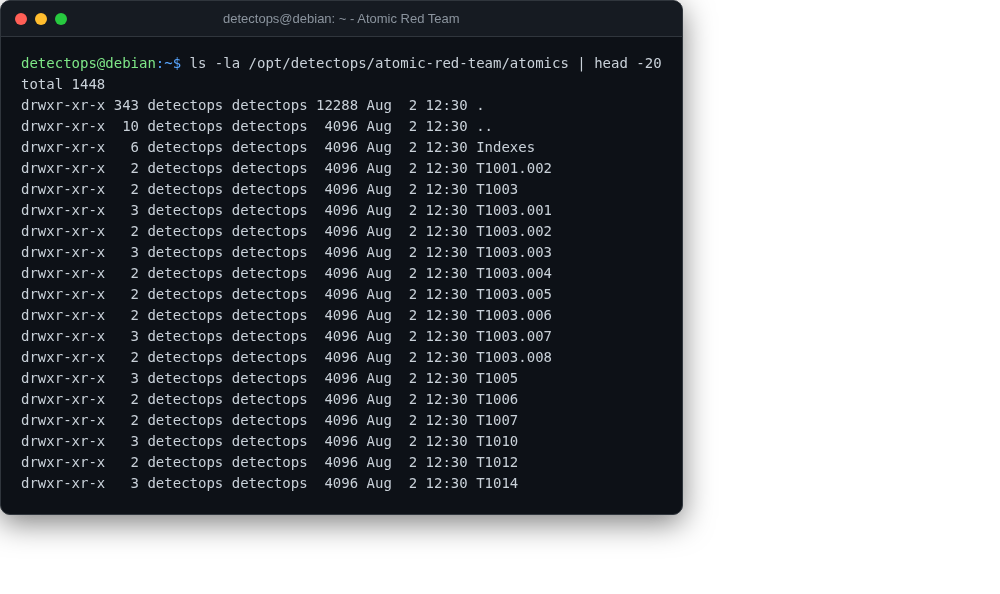
Task: Click the 'T1003.007' directory name
Action: 514,336
